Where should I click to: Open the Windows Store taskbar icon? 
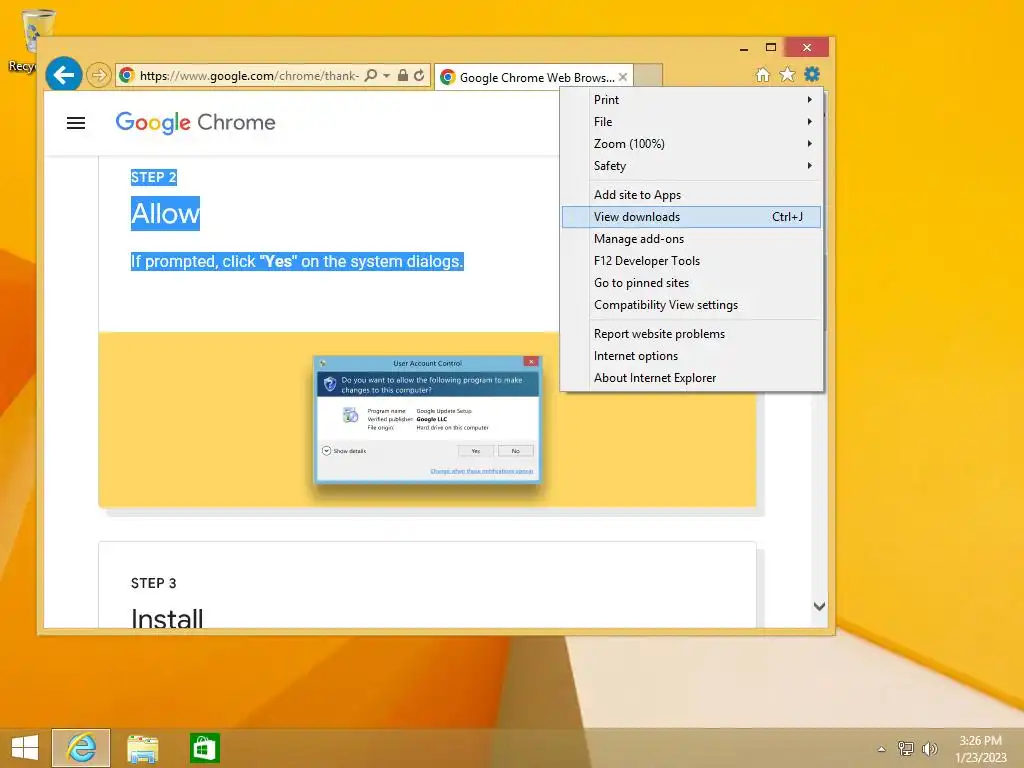[204, 748]
